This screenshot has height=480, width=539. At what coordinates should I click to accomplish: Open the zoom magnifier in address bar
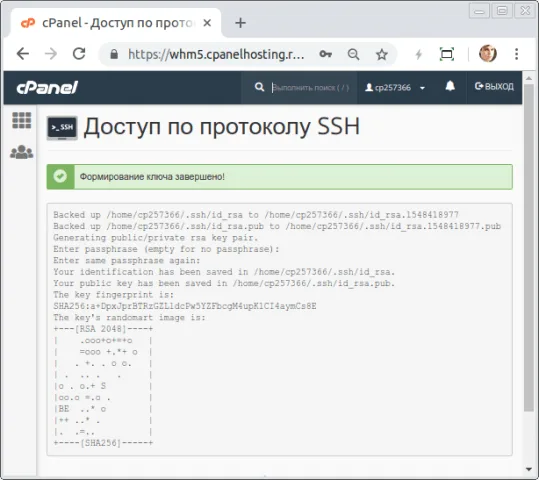353,54
